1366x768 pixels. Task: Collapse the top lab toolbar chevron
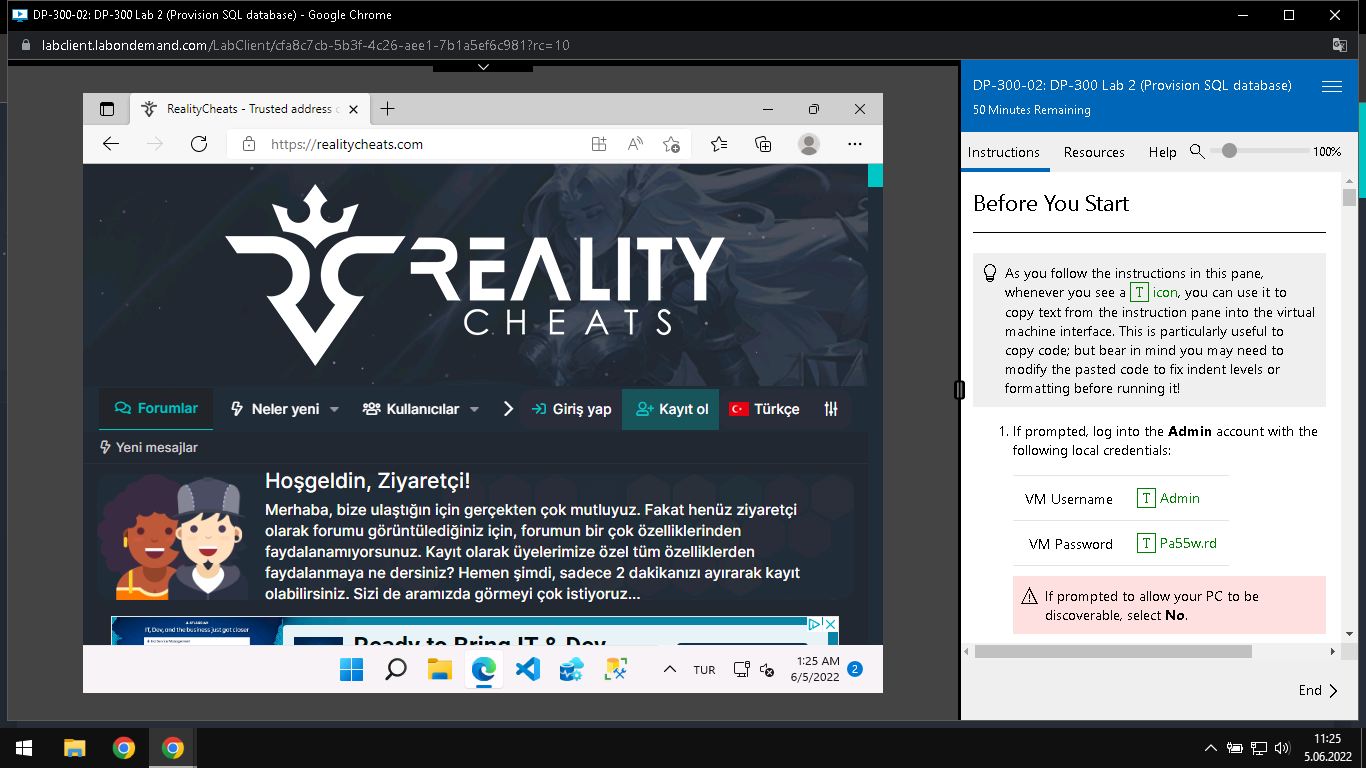[x=483, y=67]
